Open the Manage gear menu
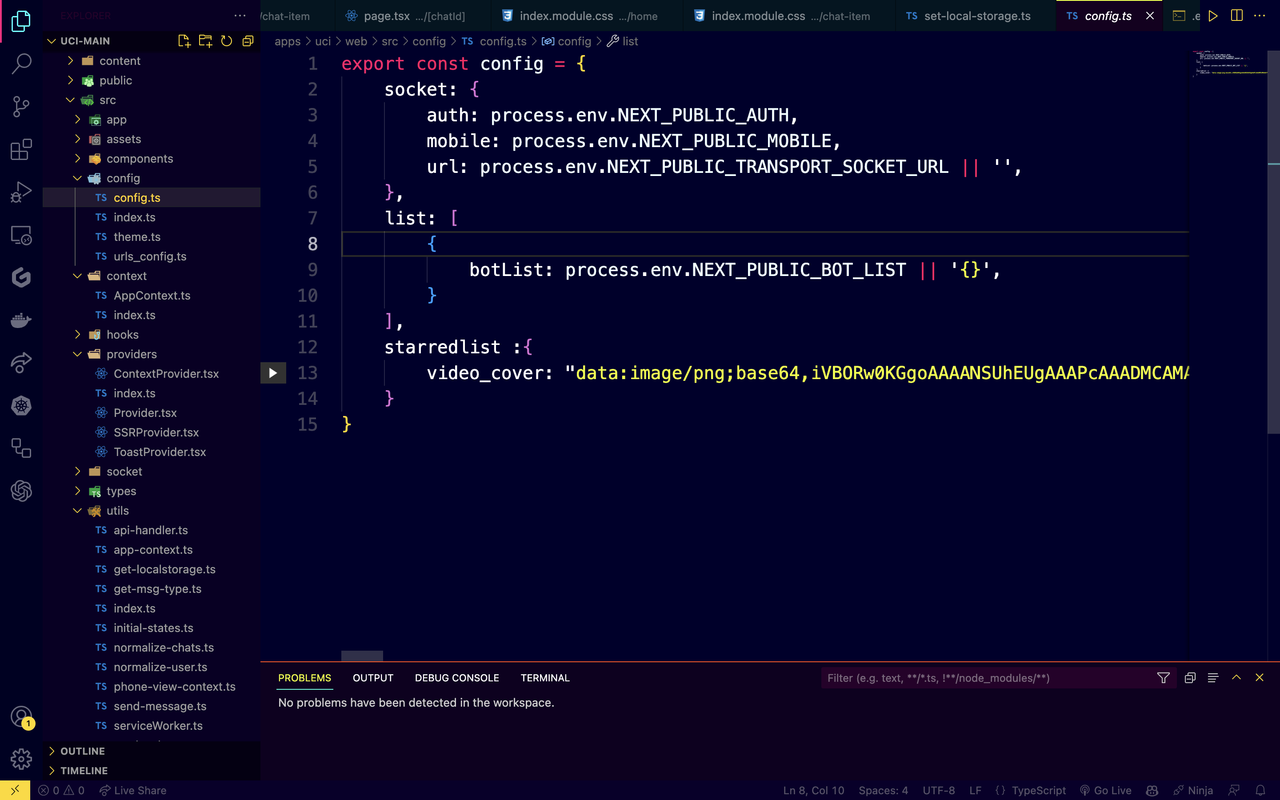 tap(21, 759)
